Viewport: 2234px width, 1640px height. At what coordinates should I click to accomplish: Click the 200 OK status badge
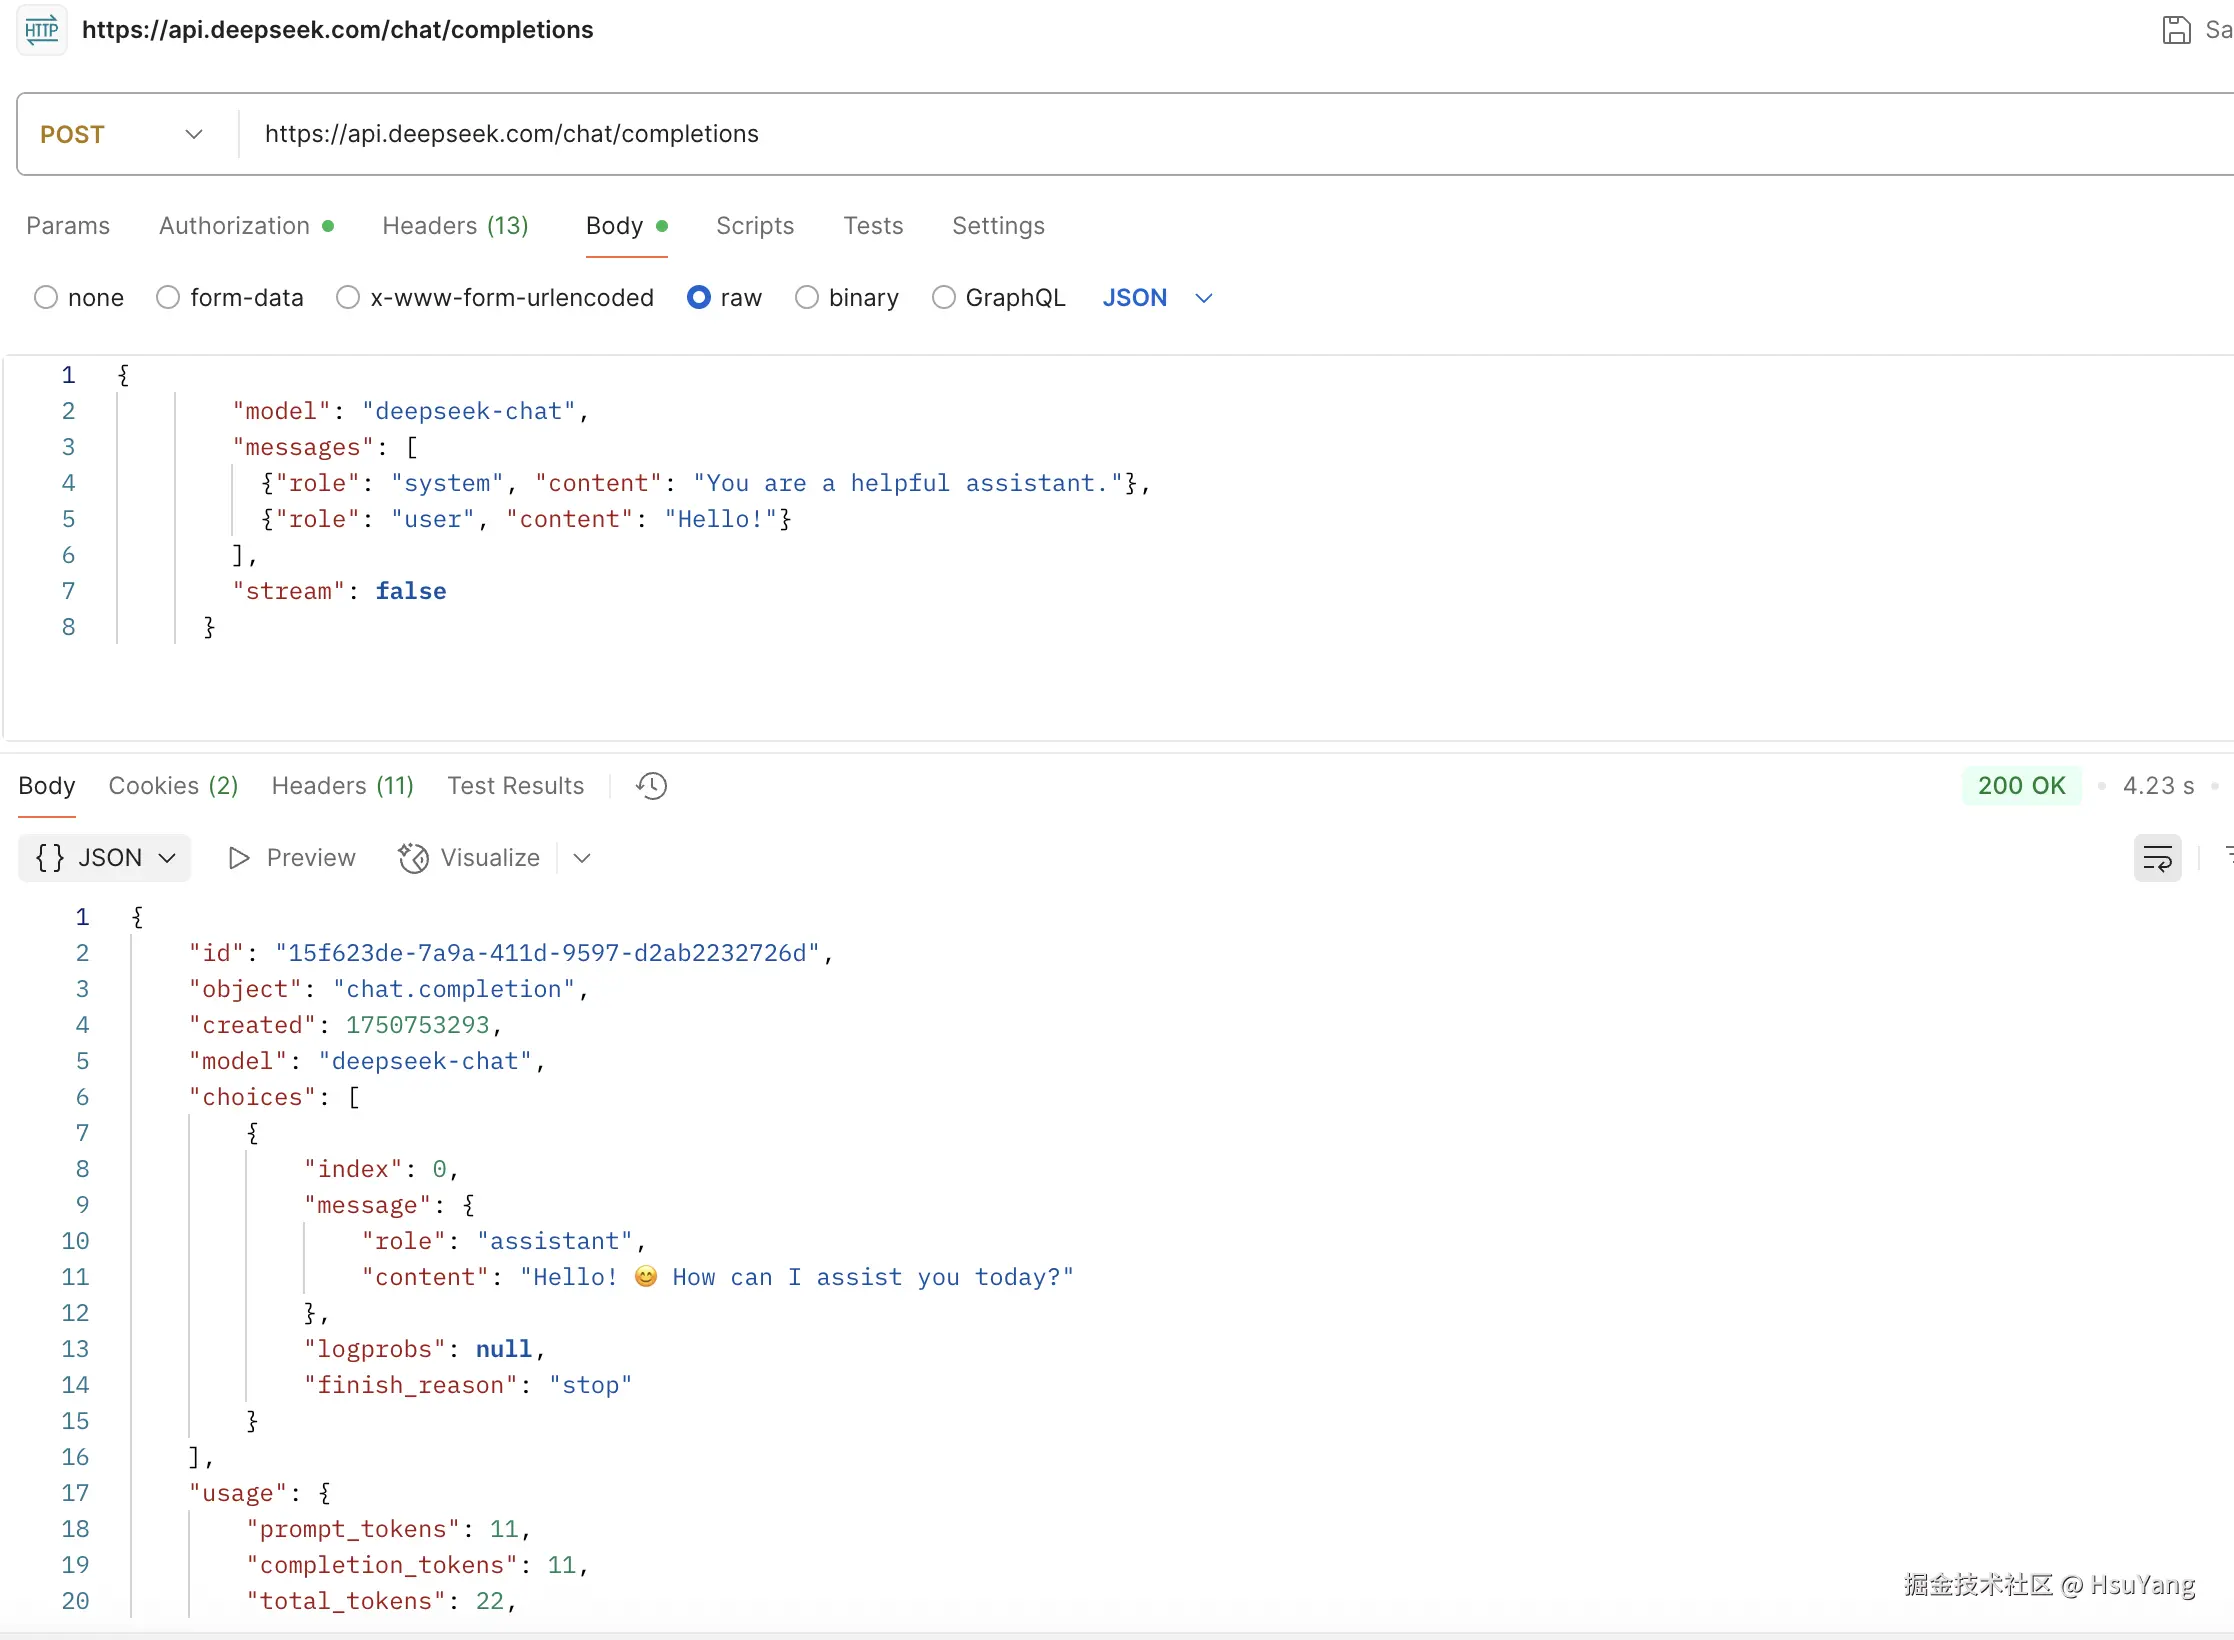tap(2021, 786)
